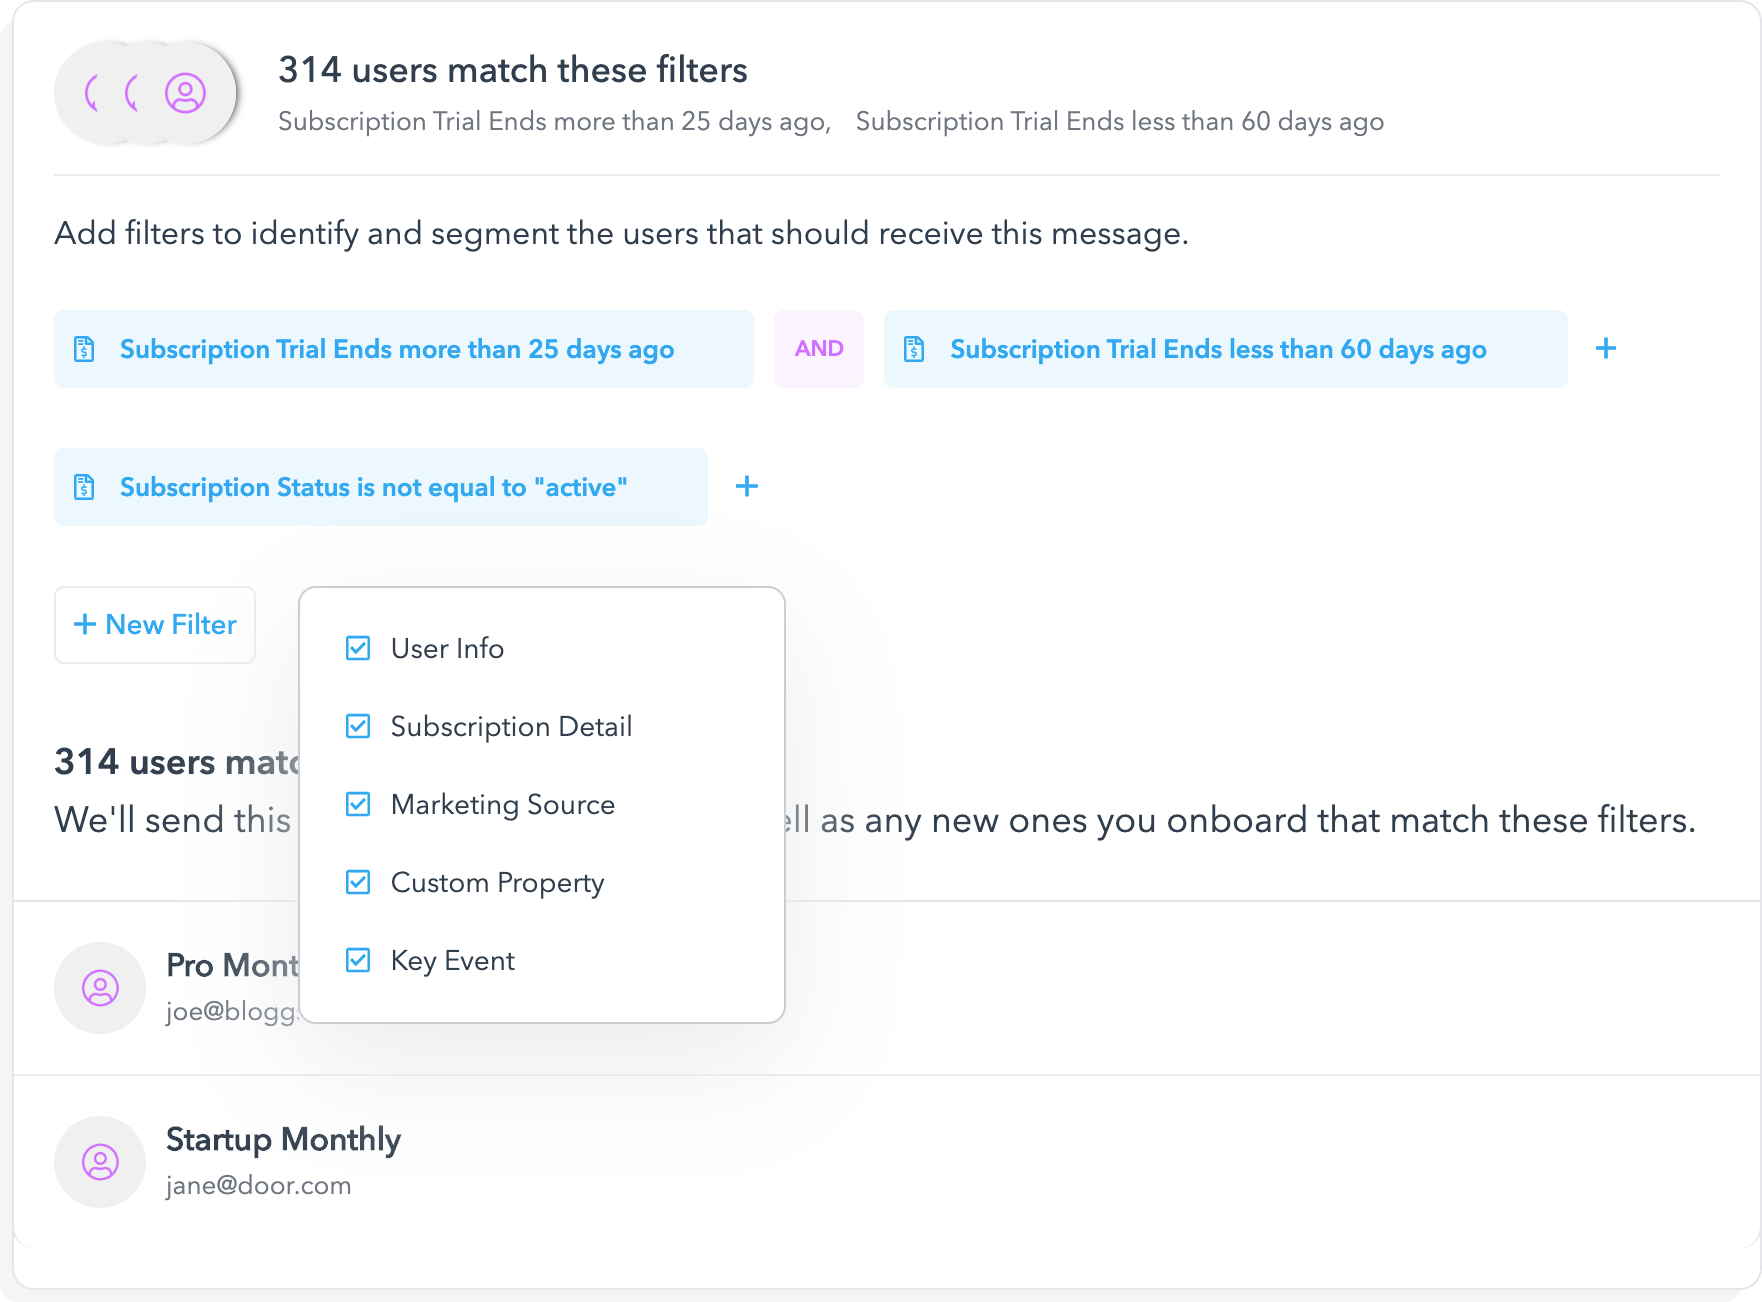Screen dimensions: 1762x1302
Task: Toggle the Subscription Detail checkbox
Action: pos(358,726)
